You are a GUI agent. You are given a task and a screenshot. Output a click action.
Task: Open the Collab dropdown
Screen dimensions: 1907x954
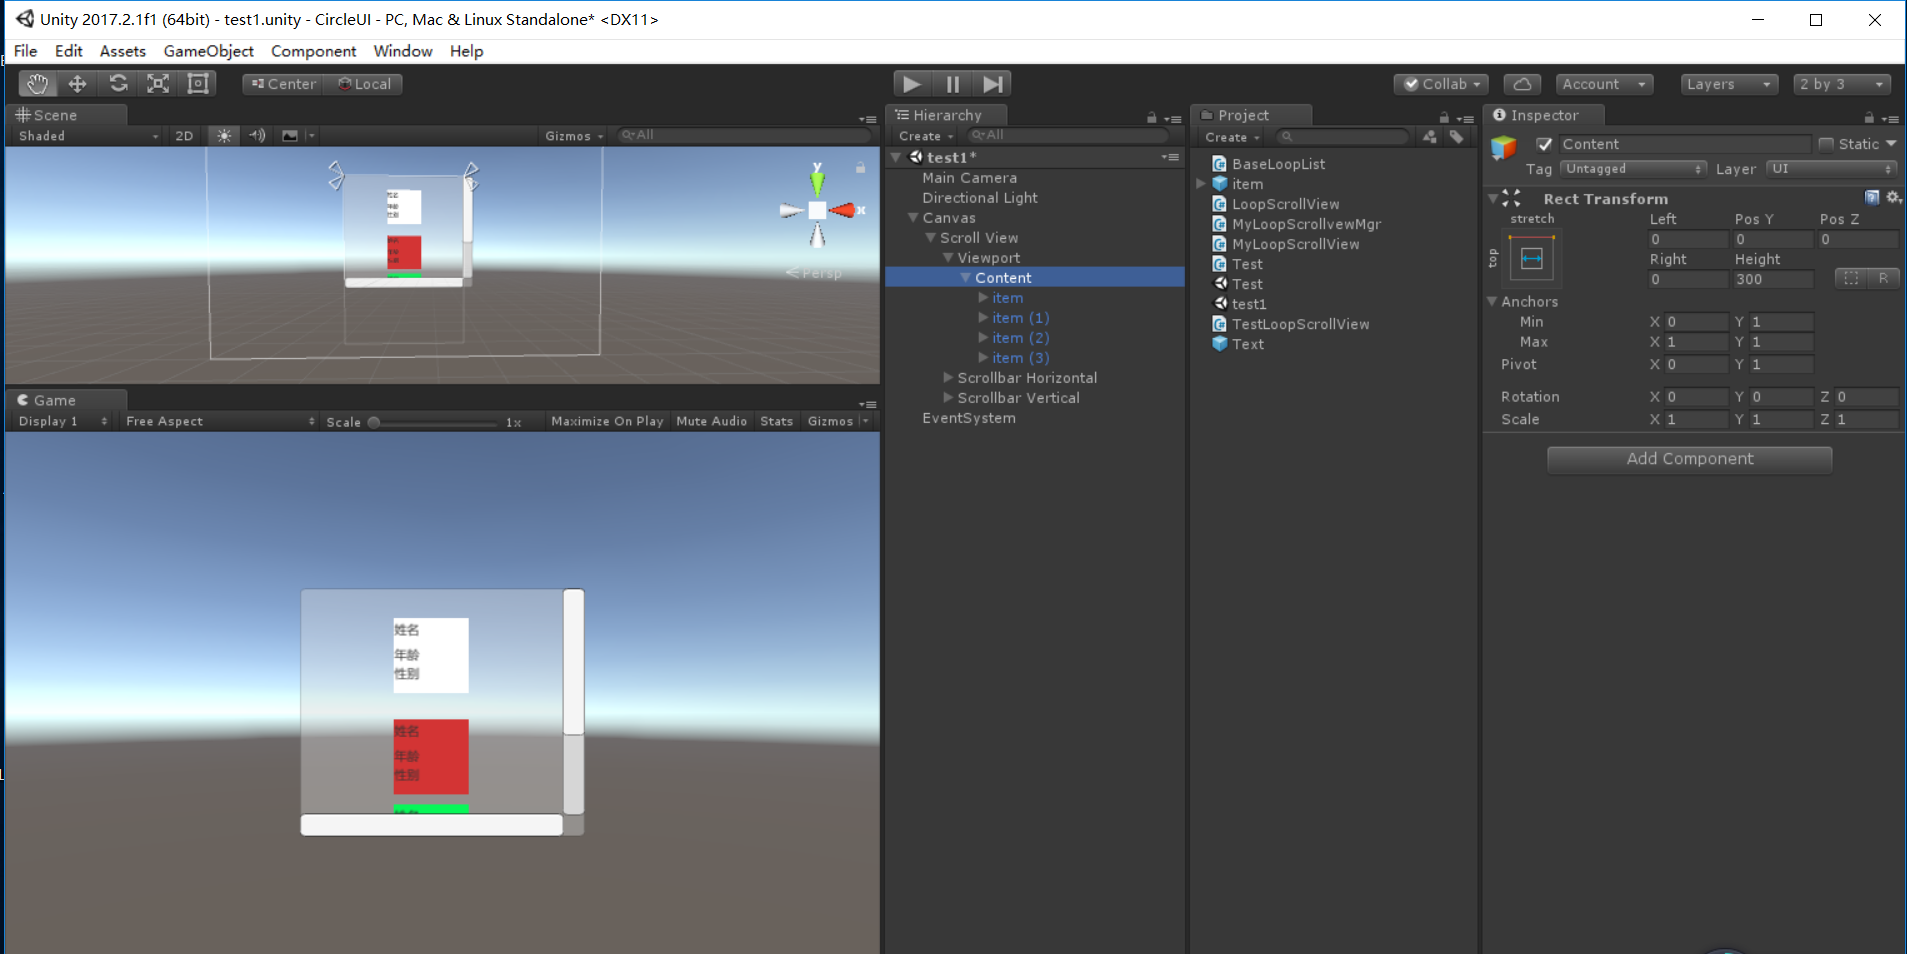click(1441, 84)
